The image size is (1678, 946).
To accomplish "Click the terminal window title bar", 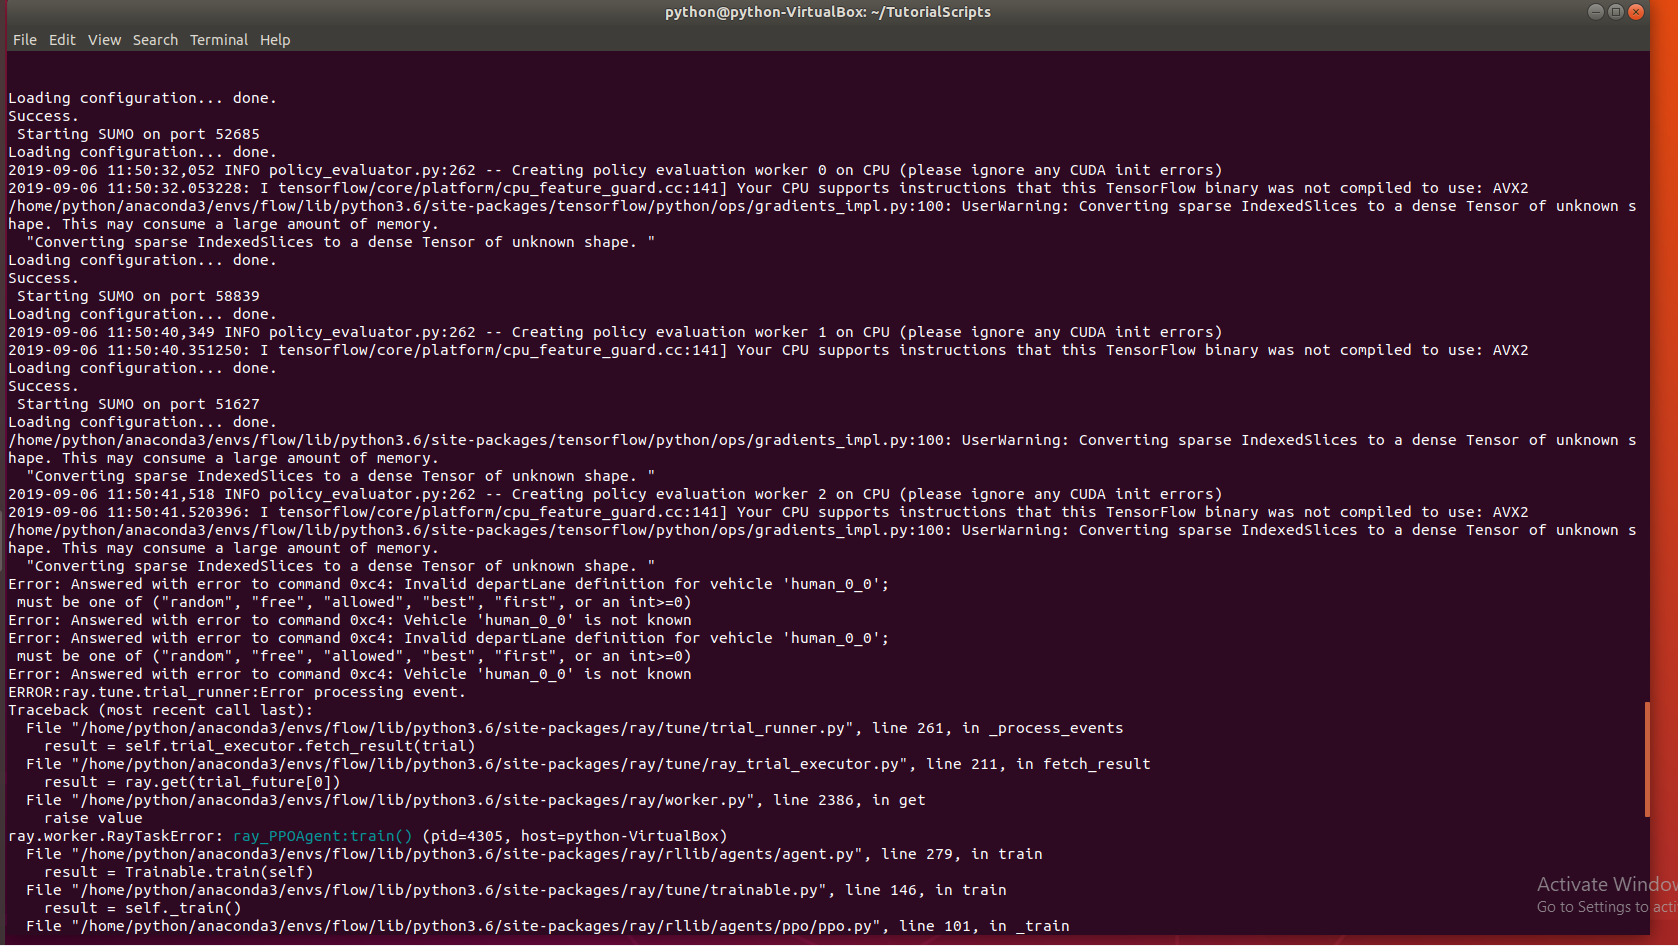I will (828, 11).
